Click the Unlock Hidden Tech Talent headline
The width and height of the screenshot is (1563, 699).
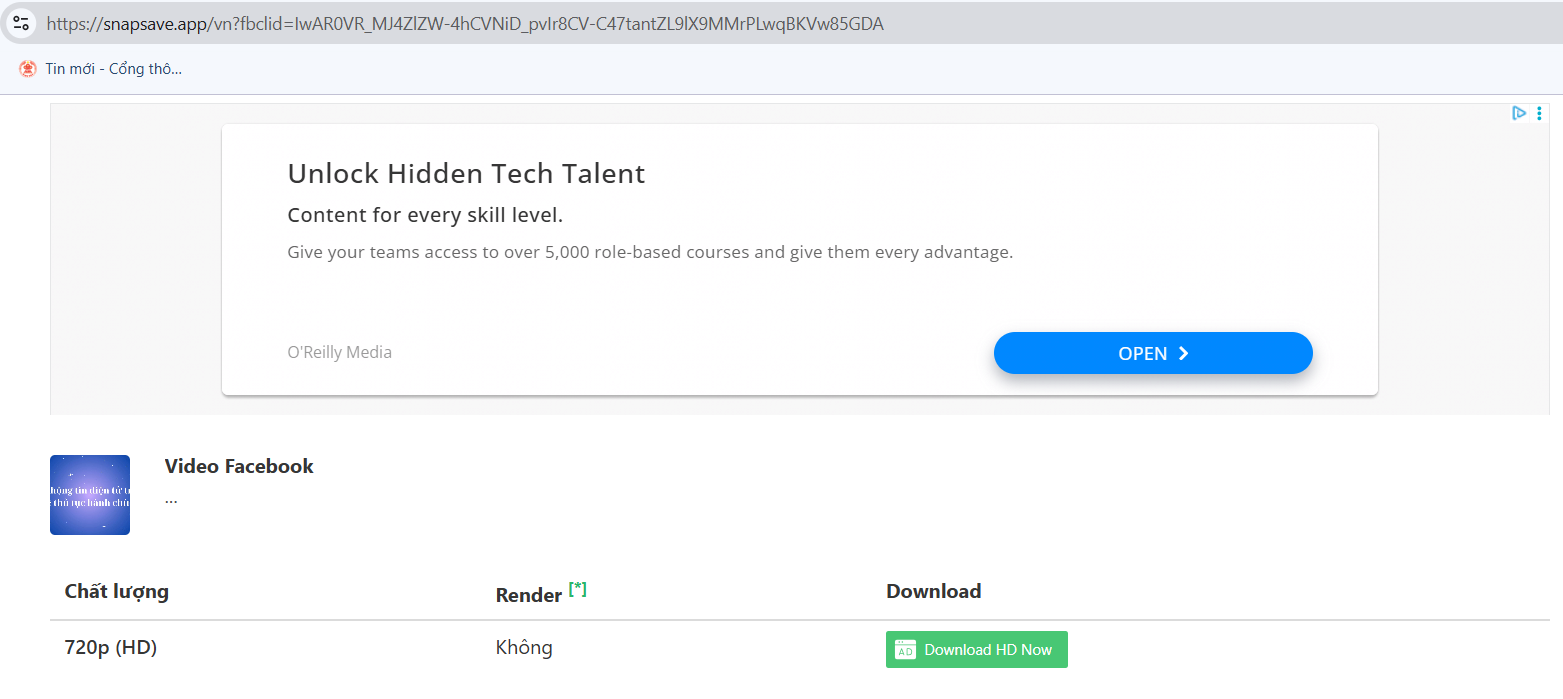click(x=466, y=174)
